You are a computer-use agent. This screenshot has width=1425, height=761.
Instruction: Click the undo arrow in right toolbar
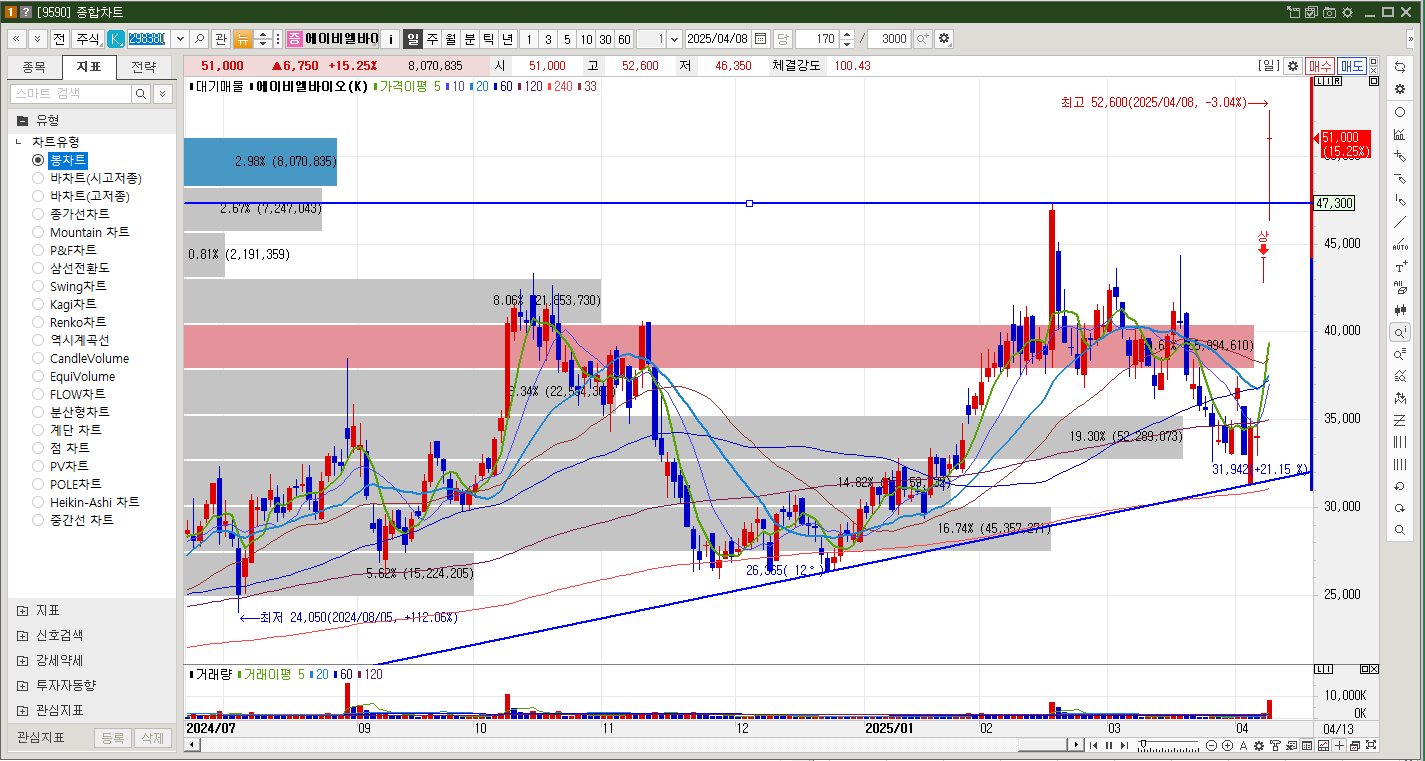[x=1400, y=486]
